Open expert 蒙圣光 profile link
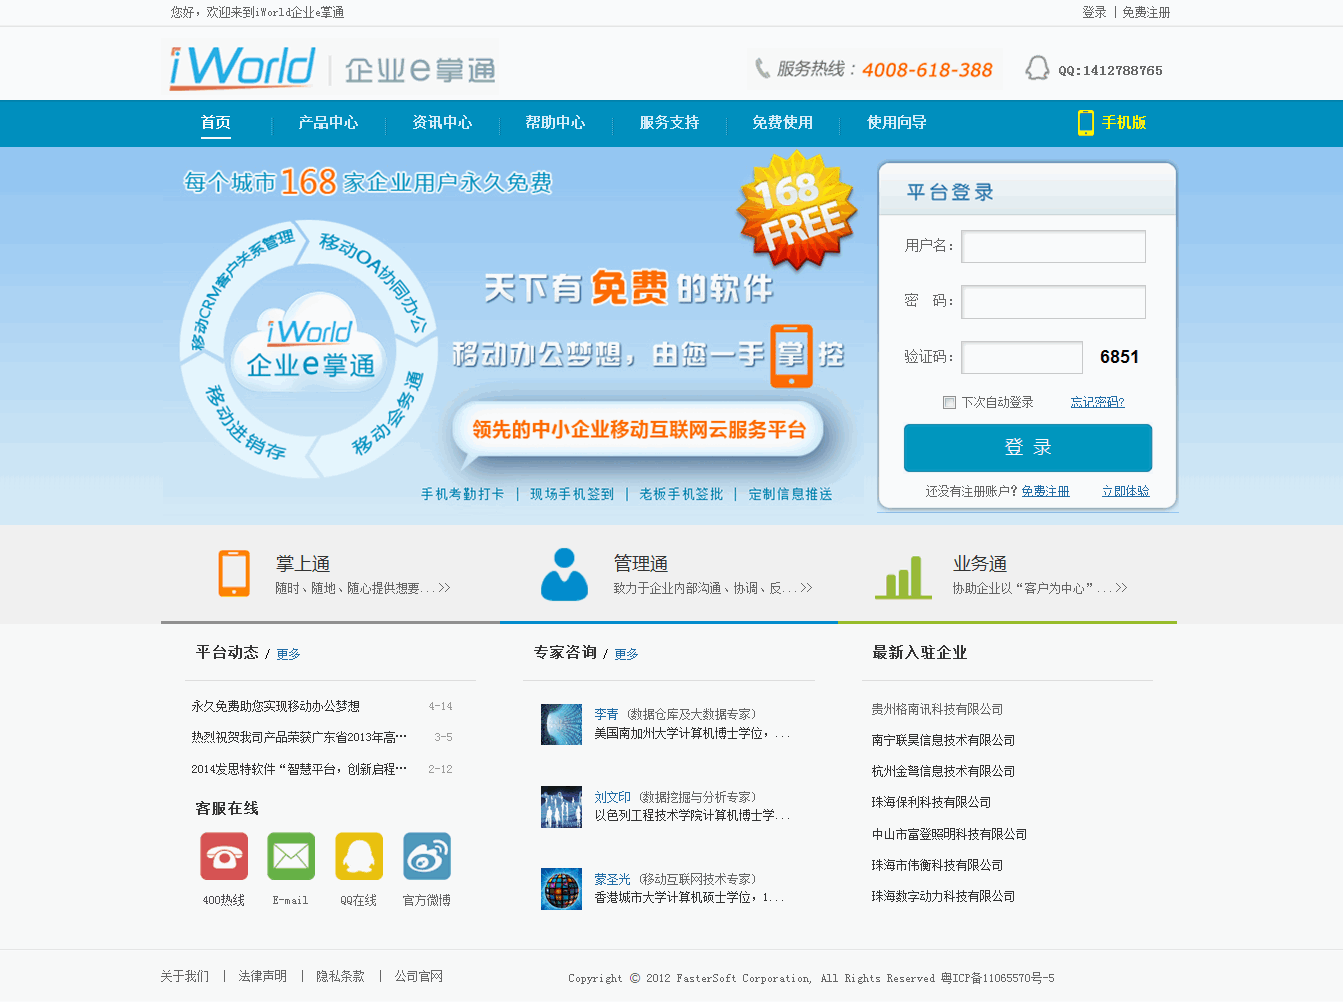 (x=612, y=879)
